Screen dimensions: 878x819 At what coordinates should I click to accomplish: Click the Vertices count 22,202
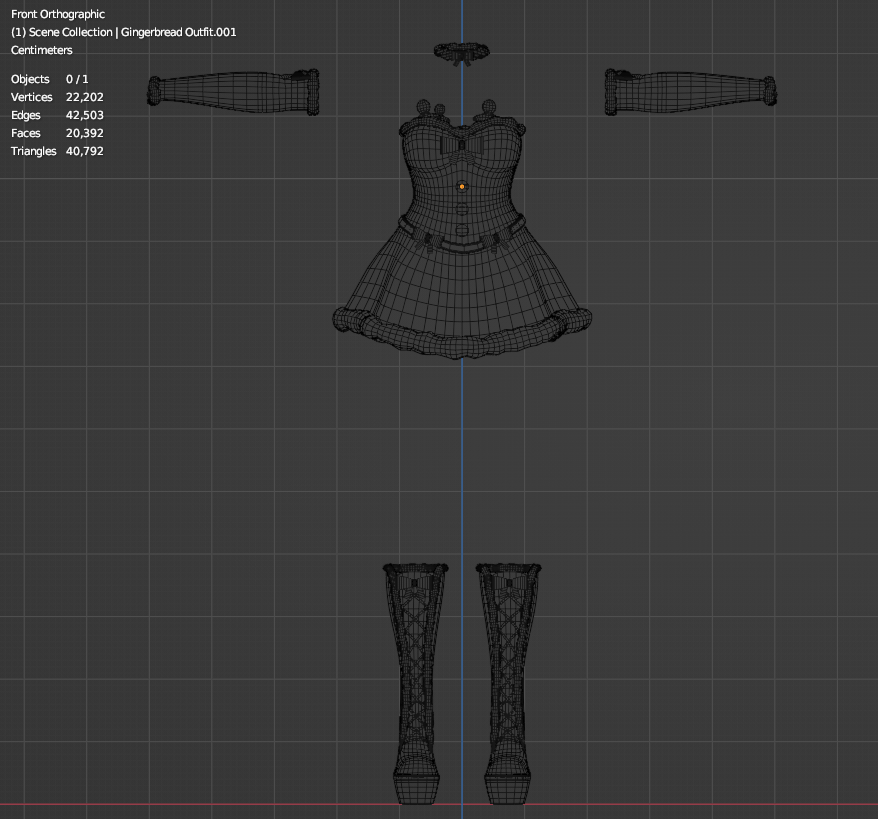[x=84, y=97]
